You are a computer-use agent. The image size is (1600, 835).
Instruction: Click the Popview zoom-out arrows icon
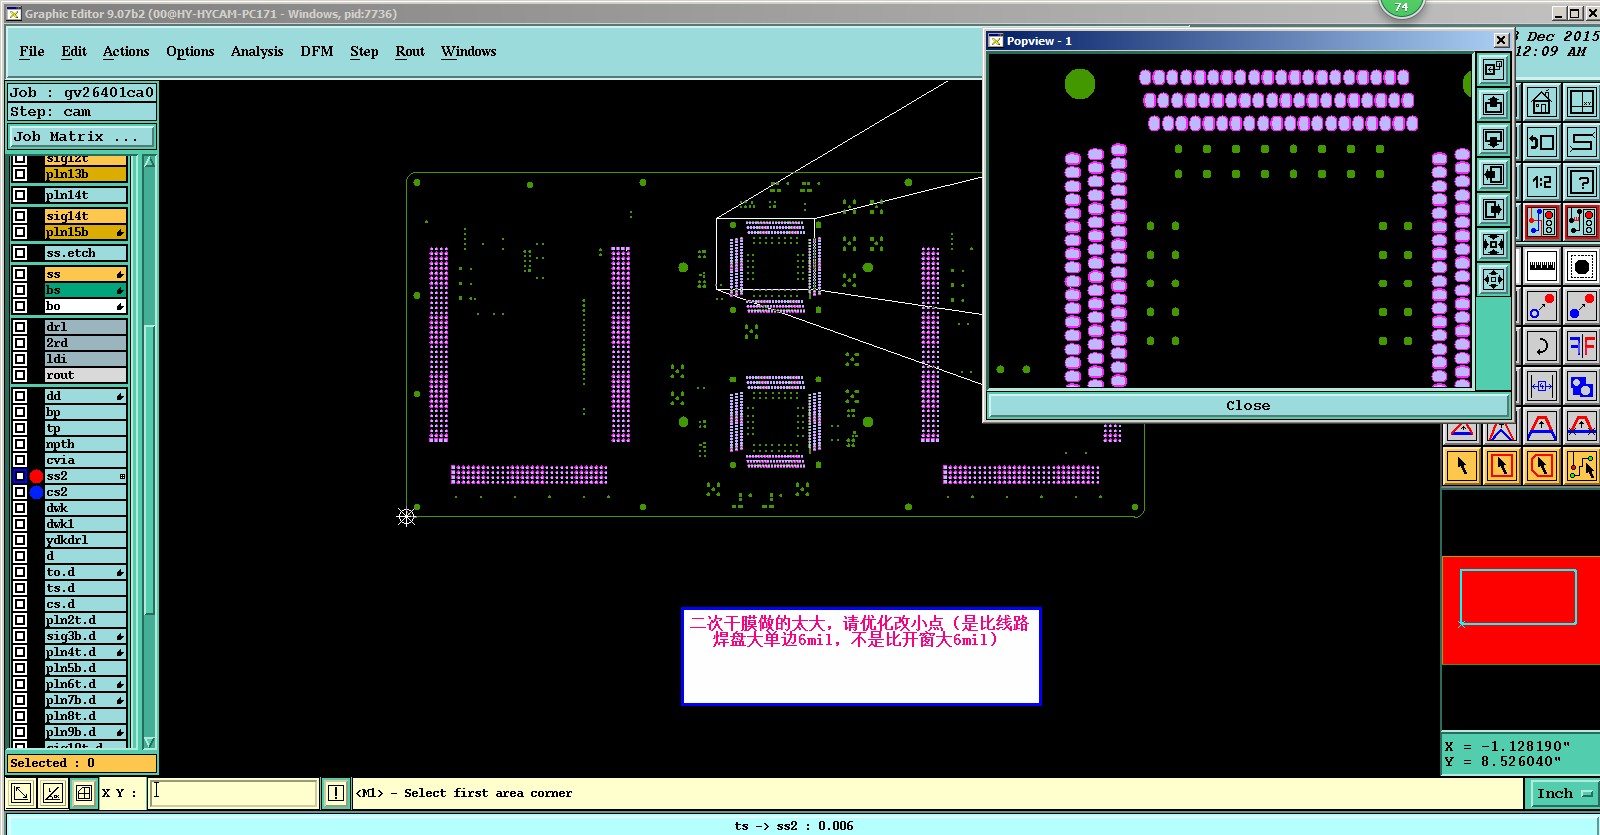pos(1493,279)
